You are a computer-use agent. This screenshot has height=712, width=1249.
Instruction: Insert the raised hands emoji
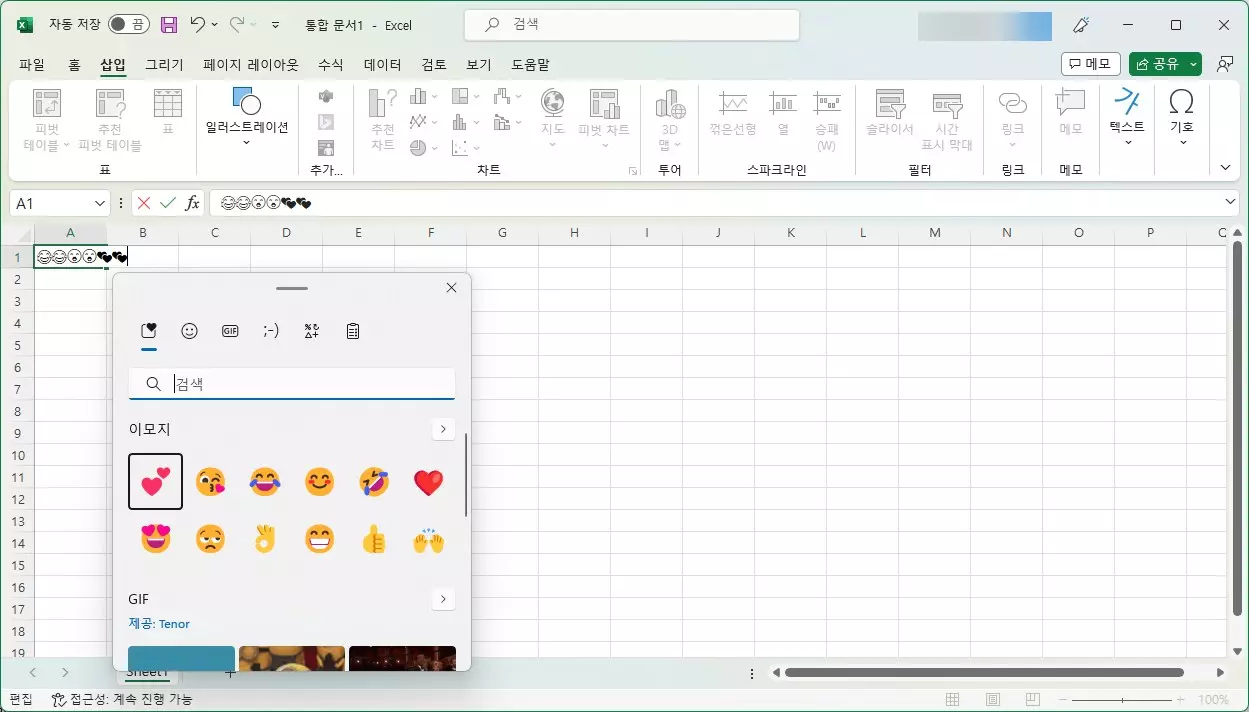[428, 540]
